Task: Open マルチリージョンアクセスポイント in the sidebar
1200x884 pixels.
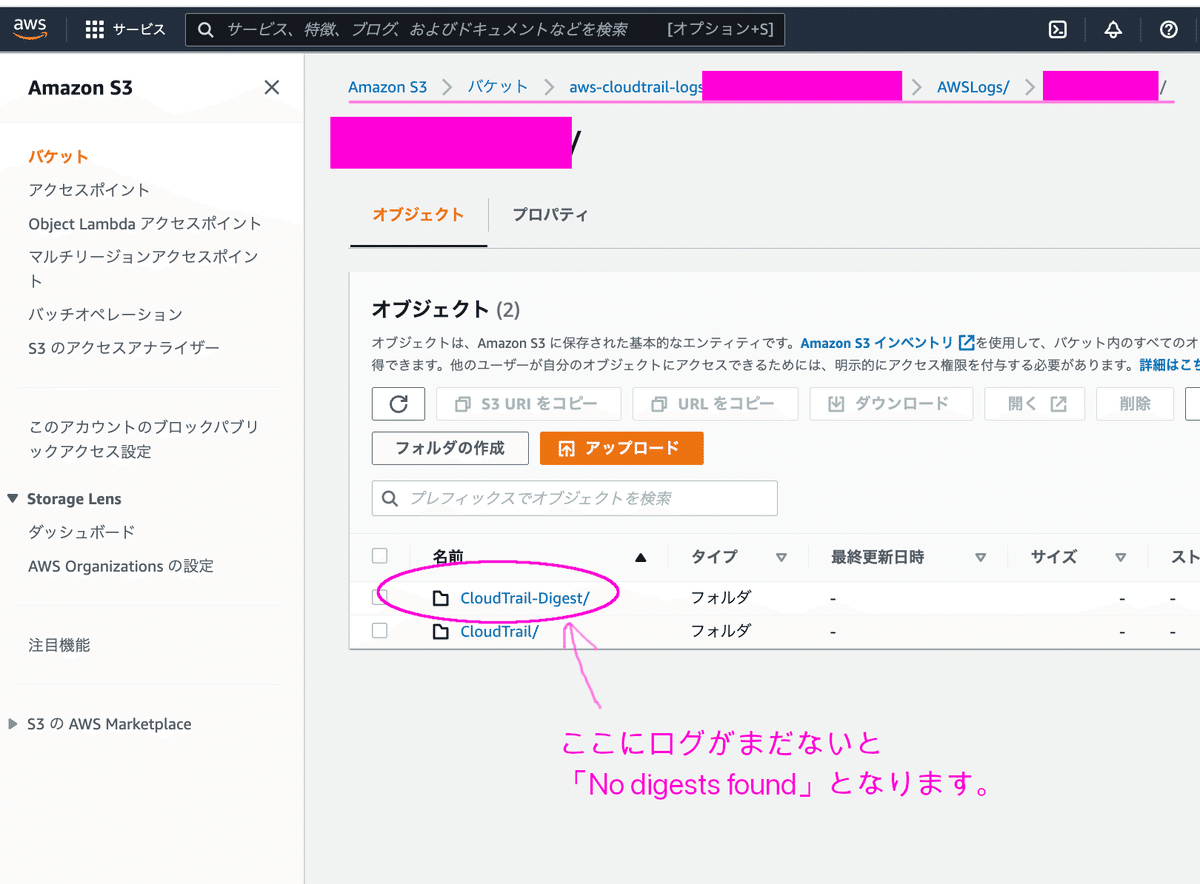Action: pos(143,268)
